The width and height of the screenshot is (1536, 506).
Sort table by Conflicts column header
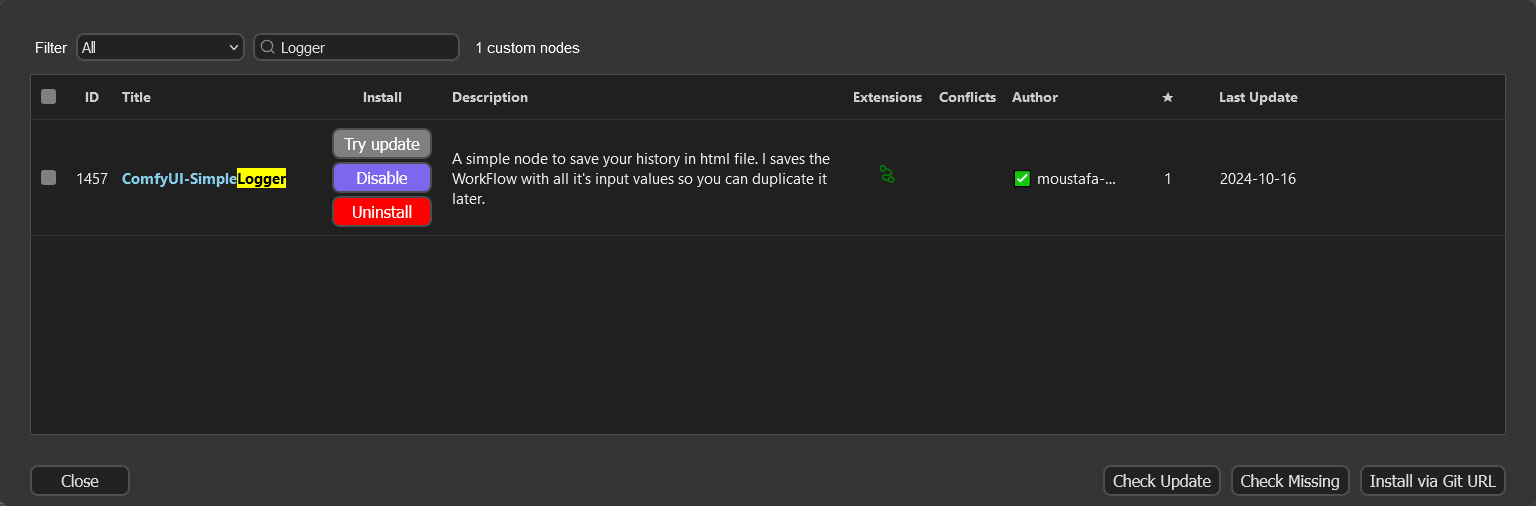(x=967, y=97)
